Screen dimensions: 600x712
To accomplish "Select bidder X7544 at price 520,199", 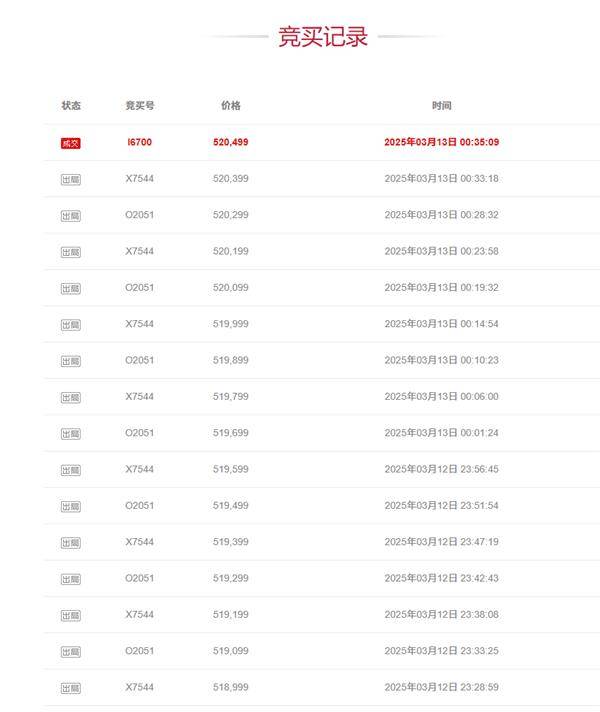I will tap(139, 251).
